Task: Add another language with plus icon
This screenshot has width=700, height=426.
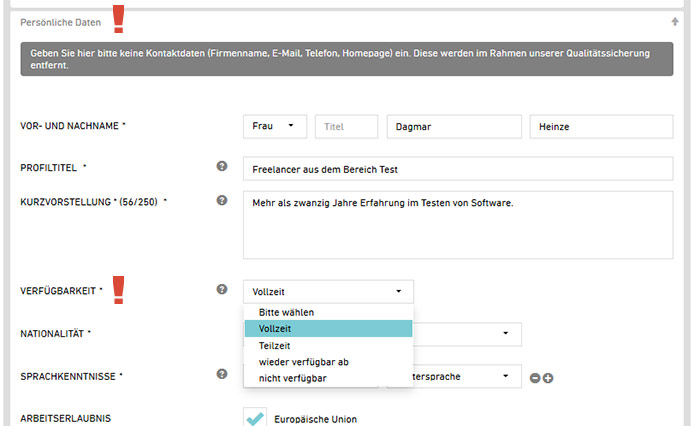Action: (548, 377)
